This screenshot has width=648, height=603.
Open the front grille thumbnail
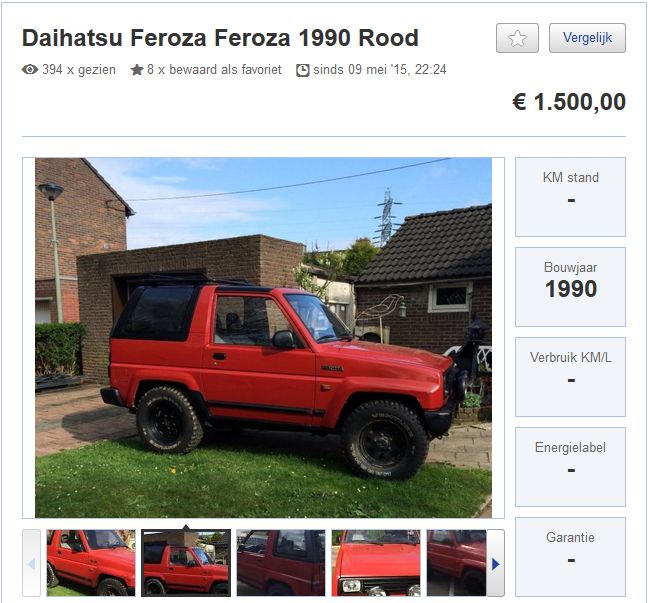[x=376, y=563]
